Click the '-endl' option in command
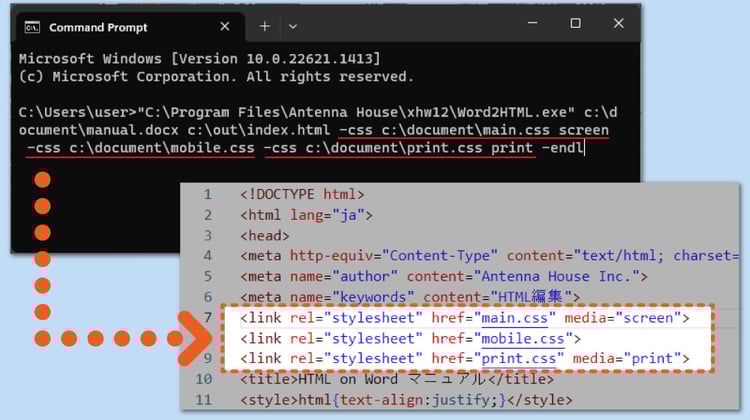Image resolution: width=750 pixels, height=420 pixels. coord(562,148)
